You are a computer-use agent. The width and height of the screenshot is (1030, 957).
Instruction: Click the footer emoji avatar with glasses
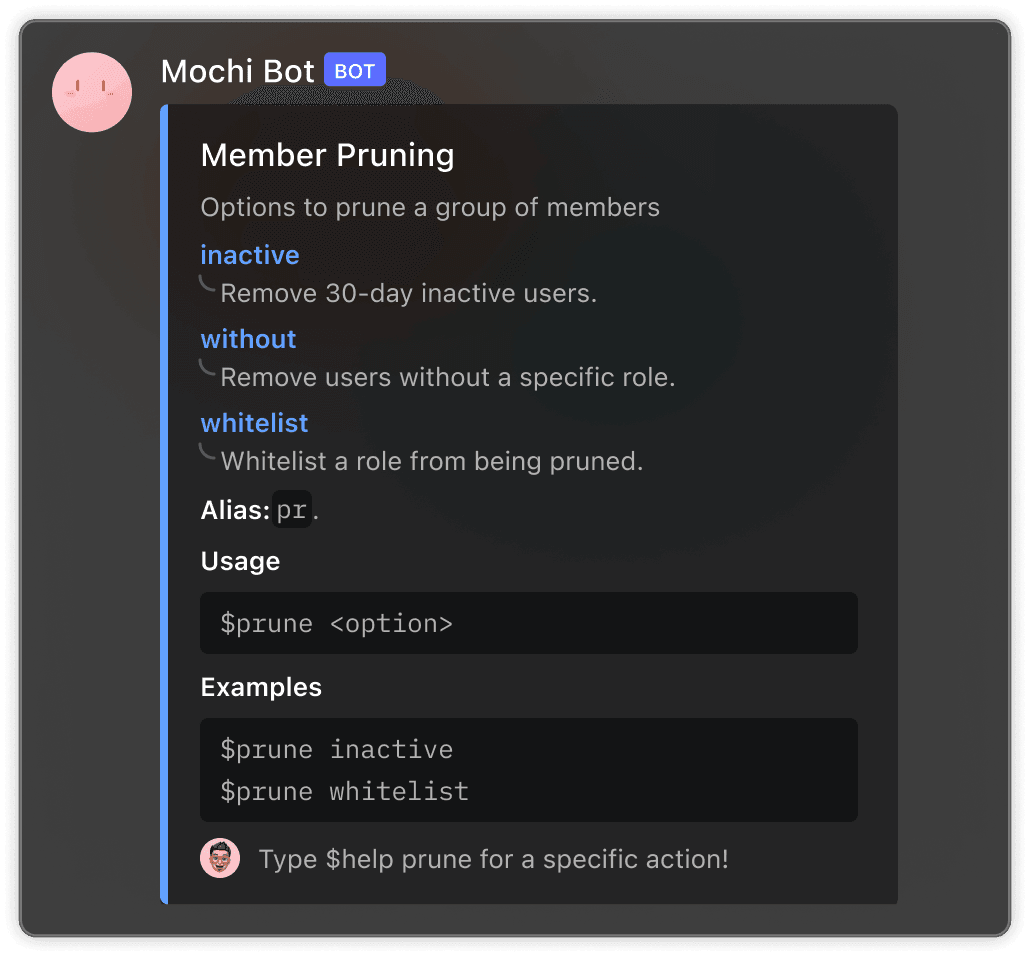point(220,858)
